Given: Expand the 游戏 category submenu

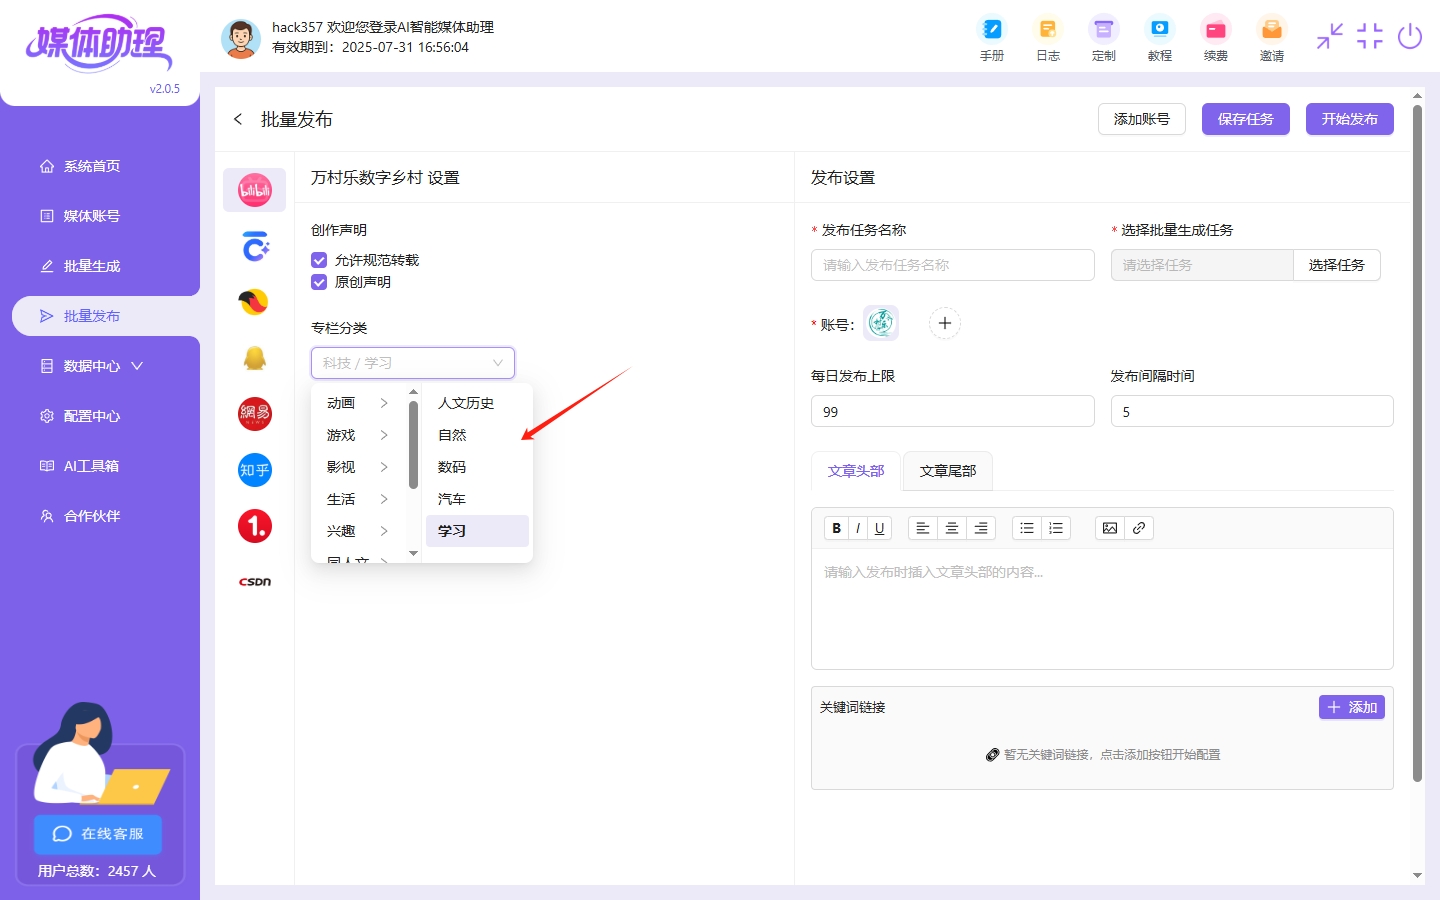Looking at the screenshot, I should click(x=357, y=435).
